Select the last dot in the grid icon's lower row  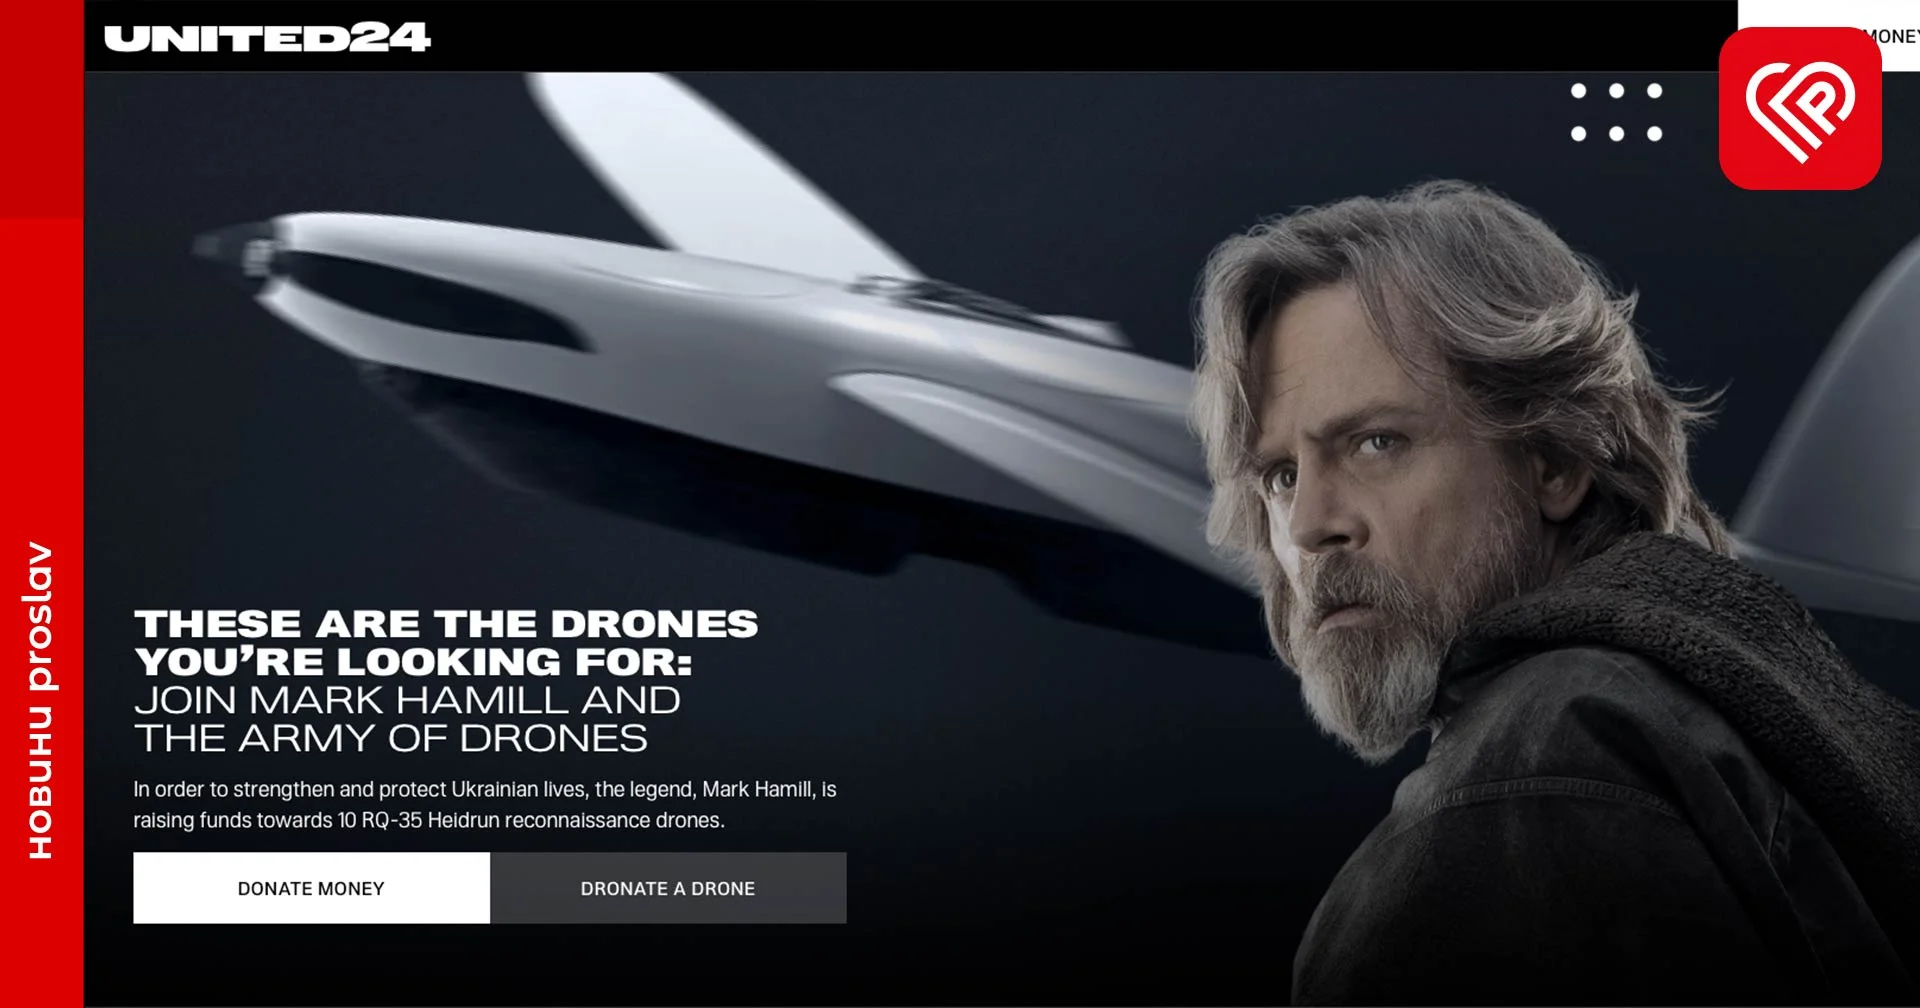click(1654, 134)
